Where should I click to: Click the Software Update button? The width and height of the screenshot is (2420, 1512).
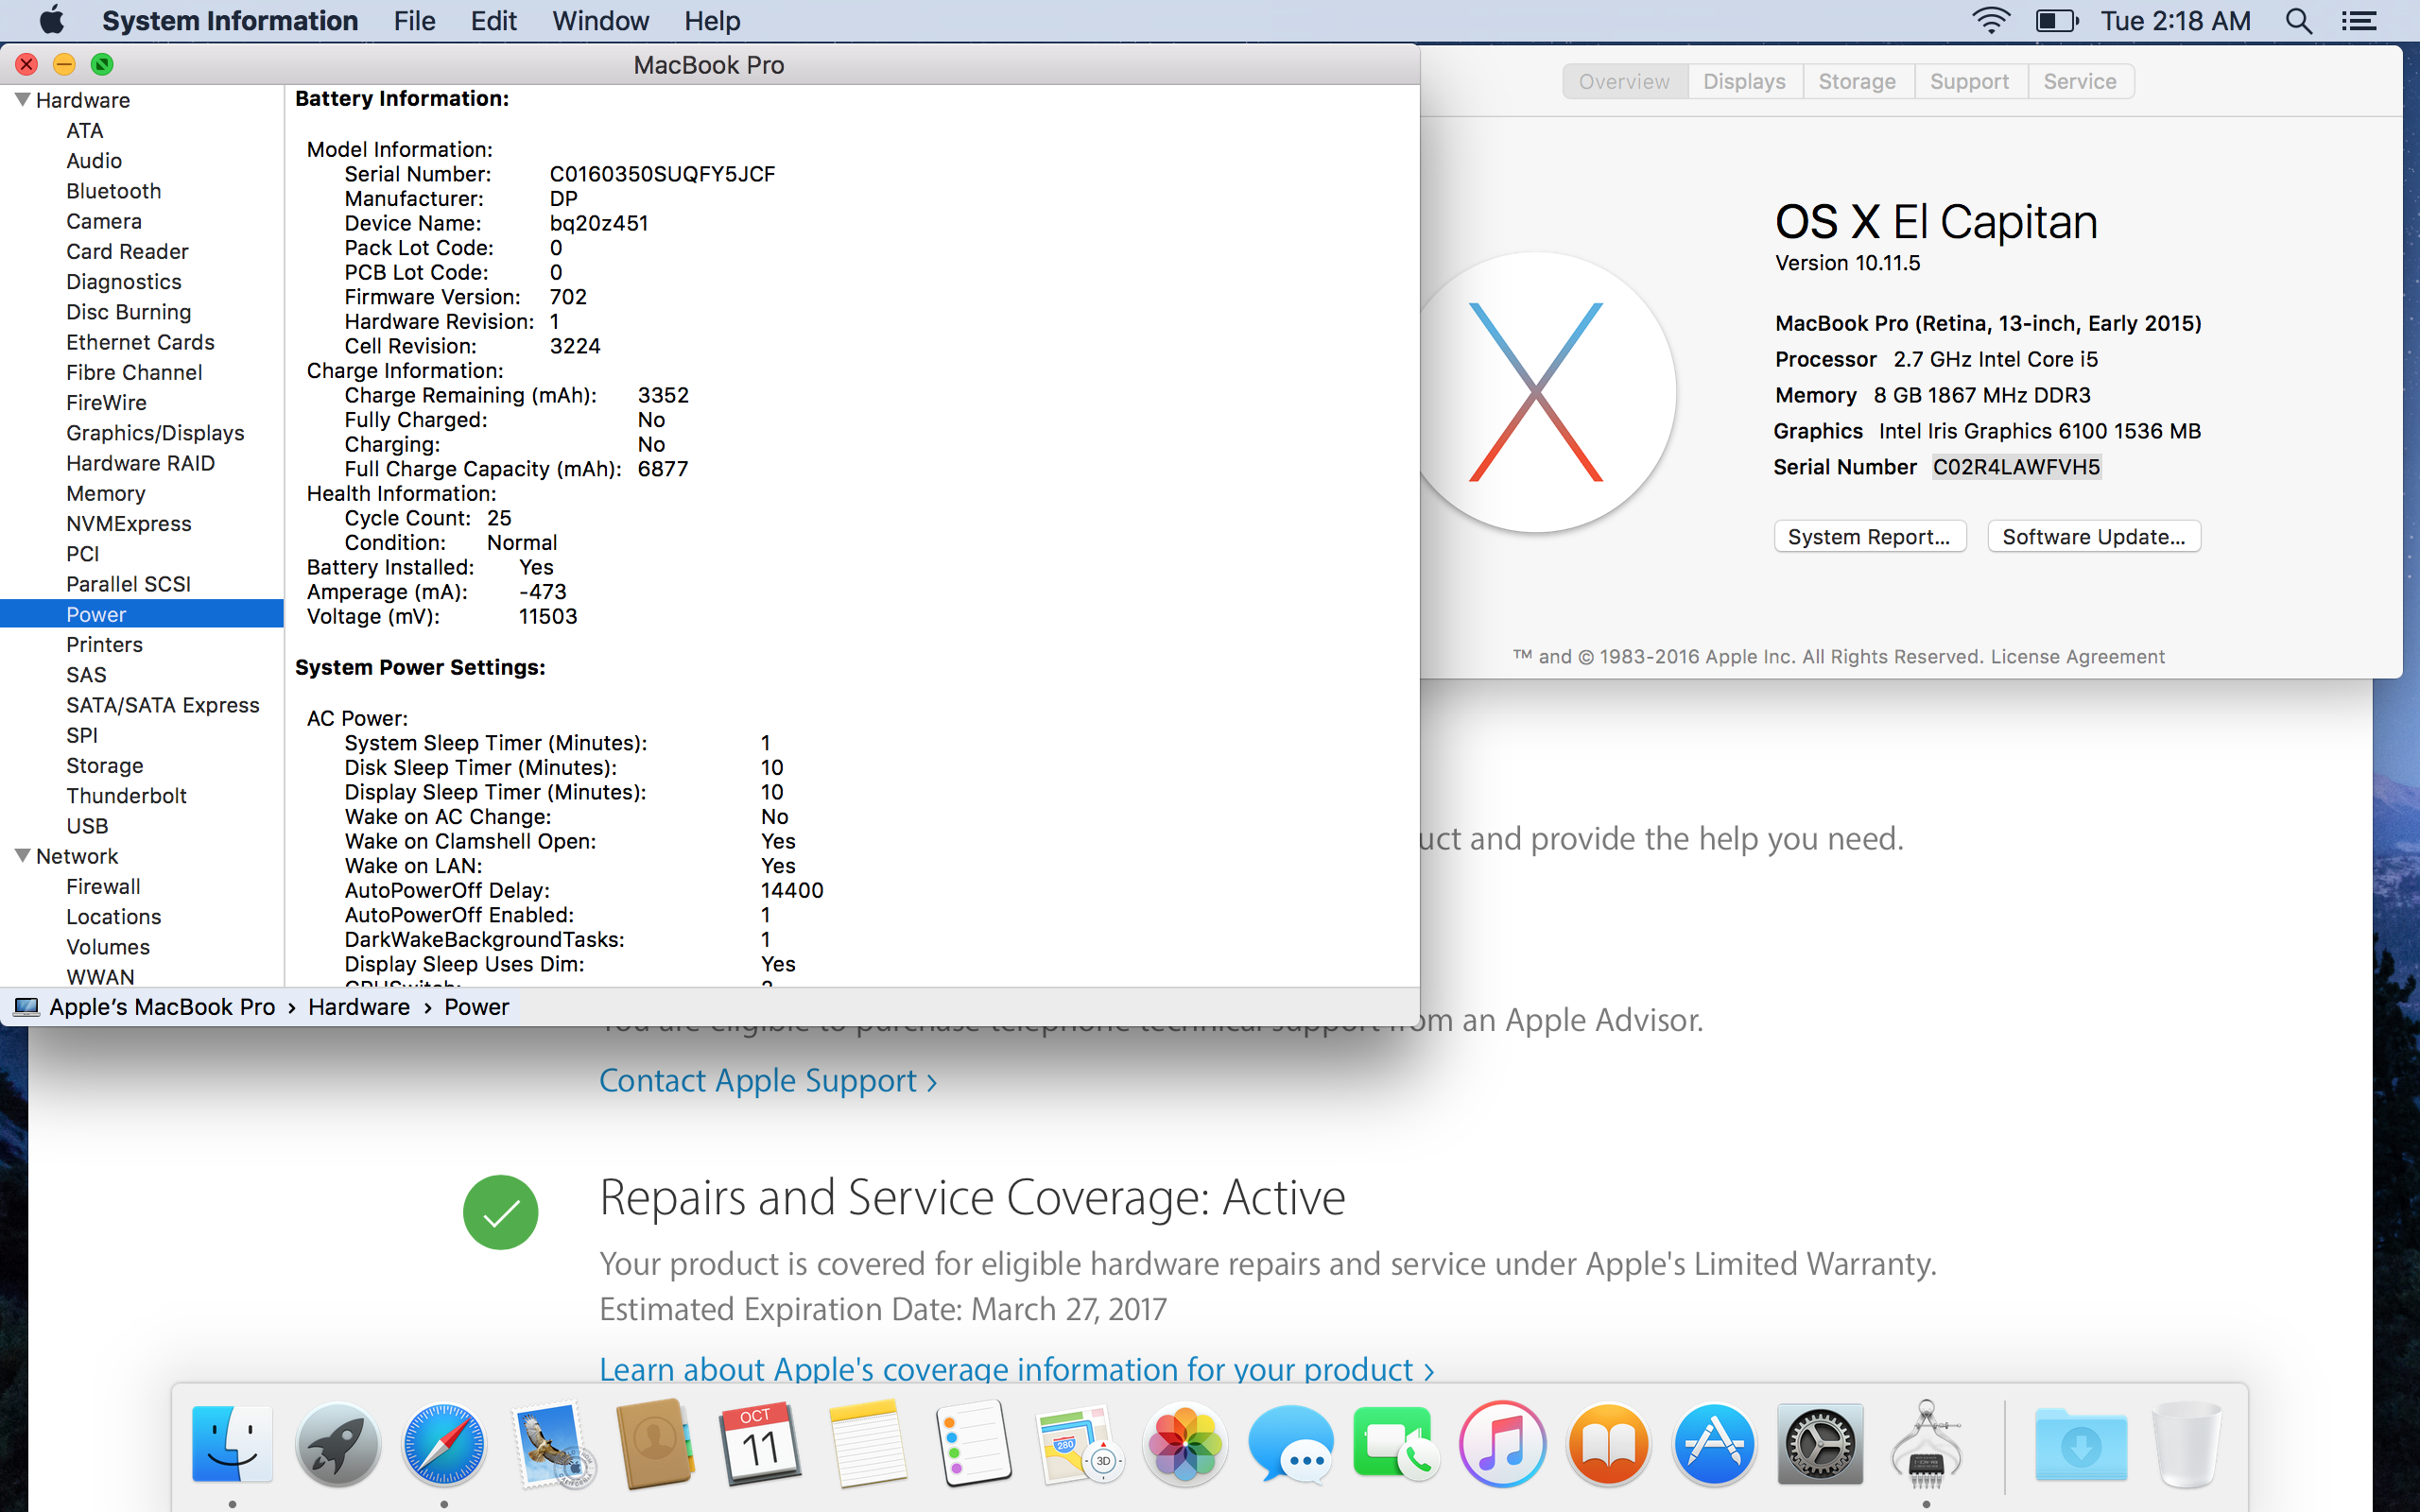click(2093, 536)
